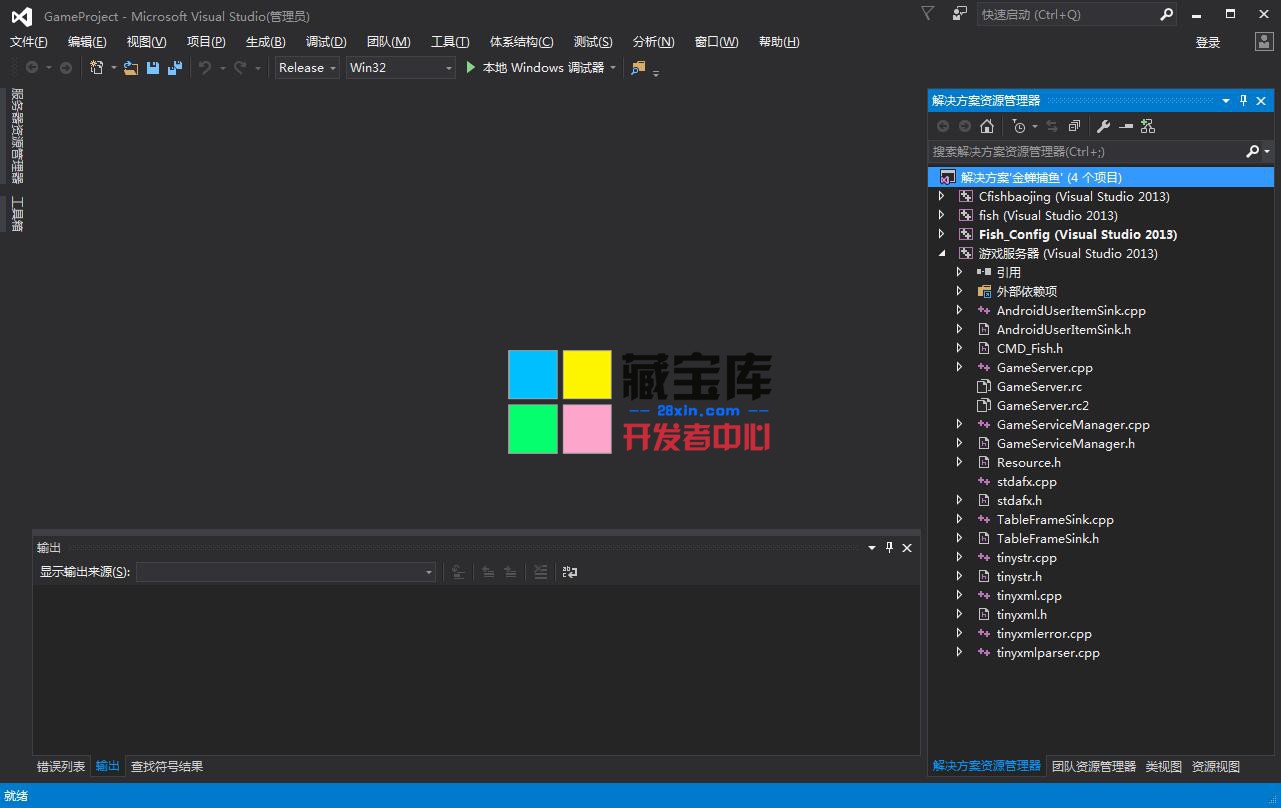Switch to the 类视图 tab
The image size is (1281, 808).
coord(1164,766)
